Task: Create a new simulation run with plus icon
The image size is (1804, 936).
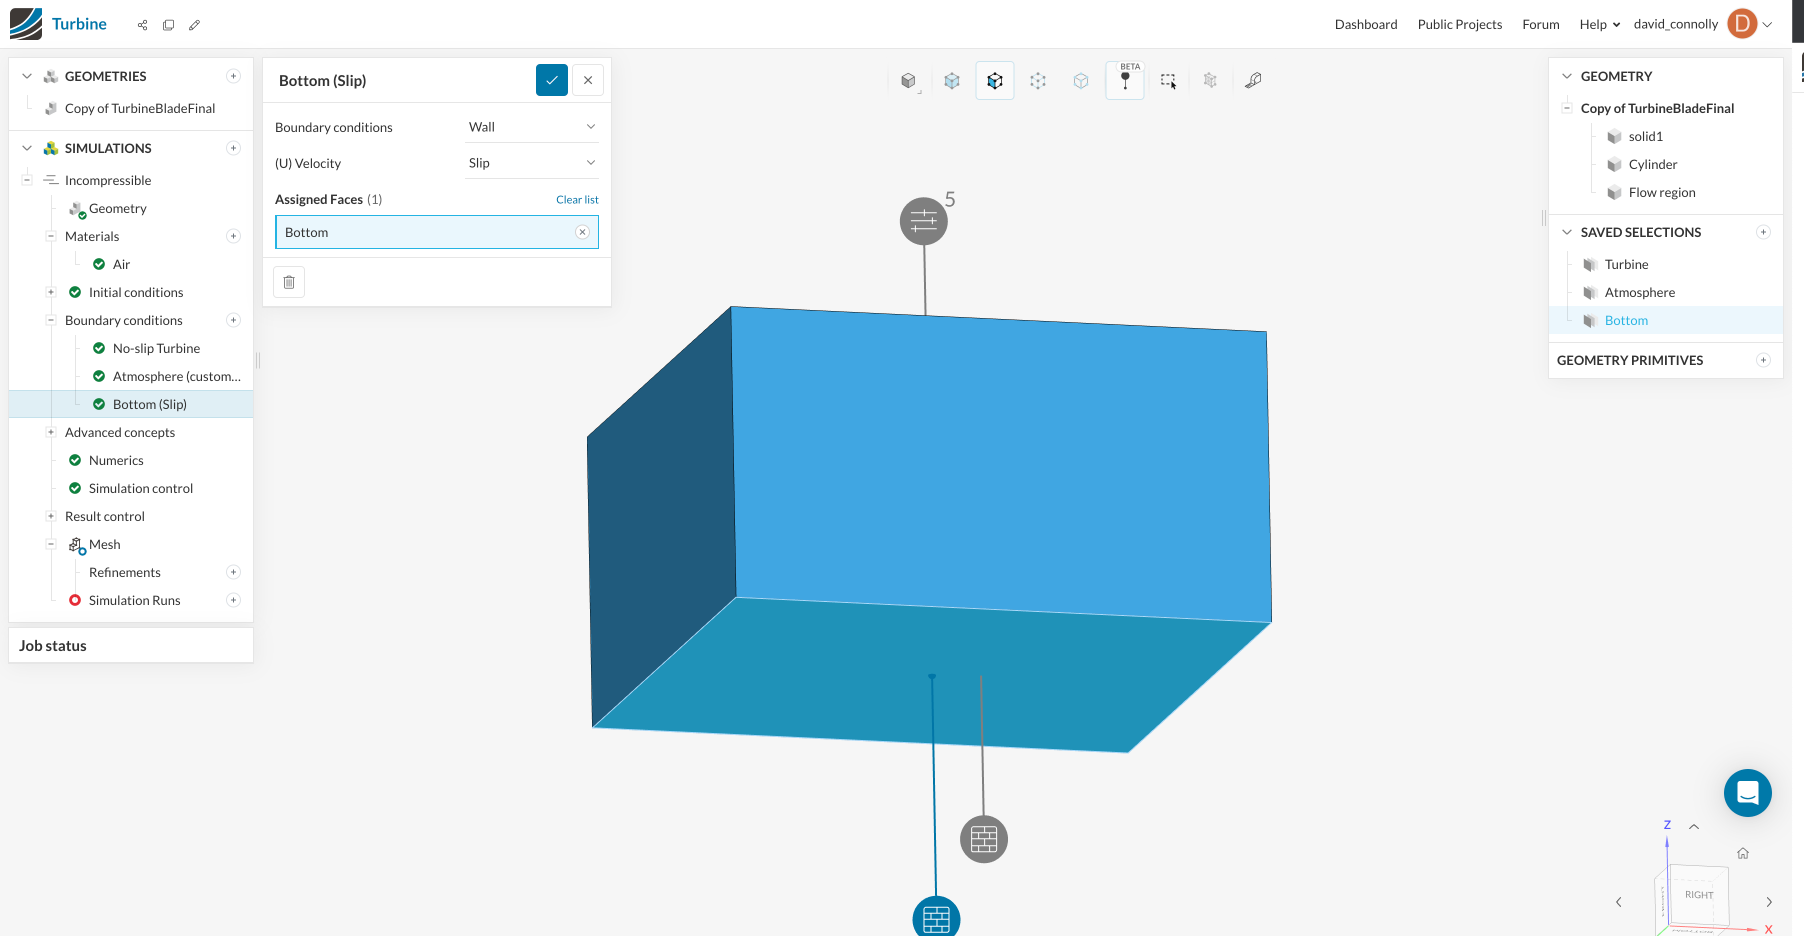Action: [x=233, y=600]
